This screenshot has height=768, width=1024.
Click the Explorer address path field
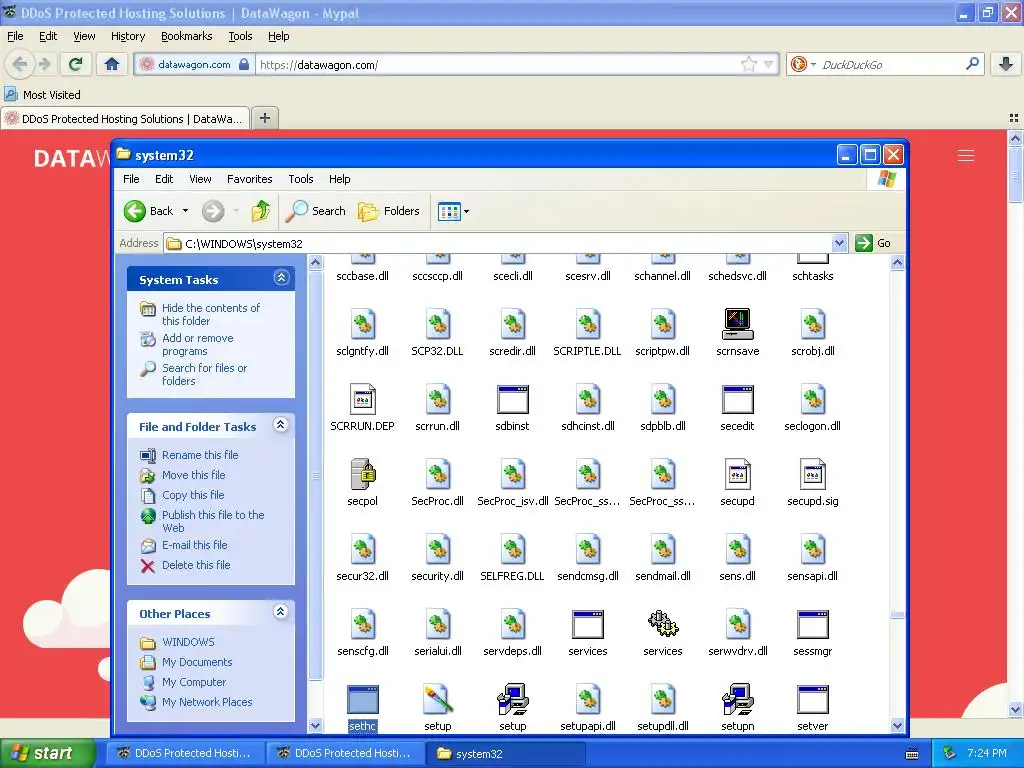pyautogui.click(x=499, y=244)
